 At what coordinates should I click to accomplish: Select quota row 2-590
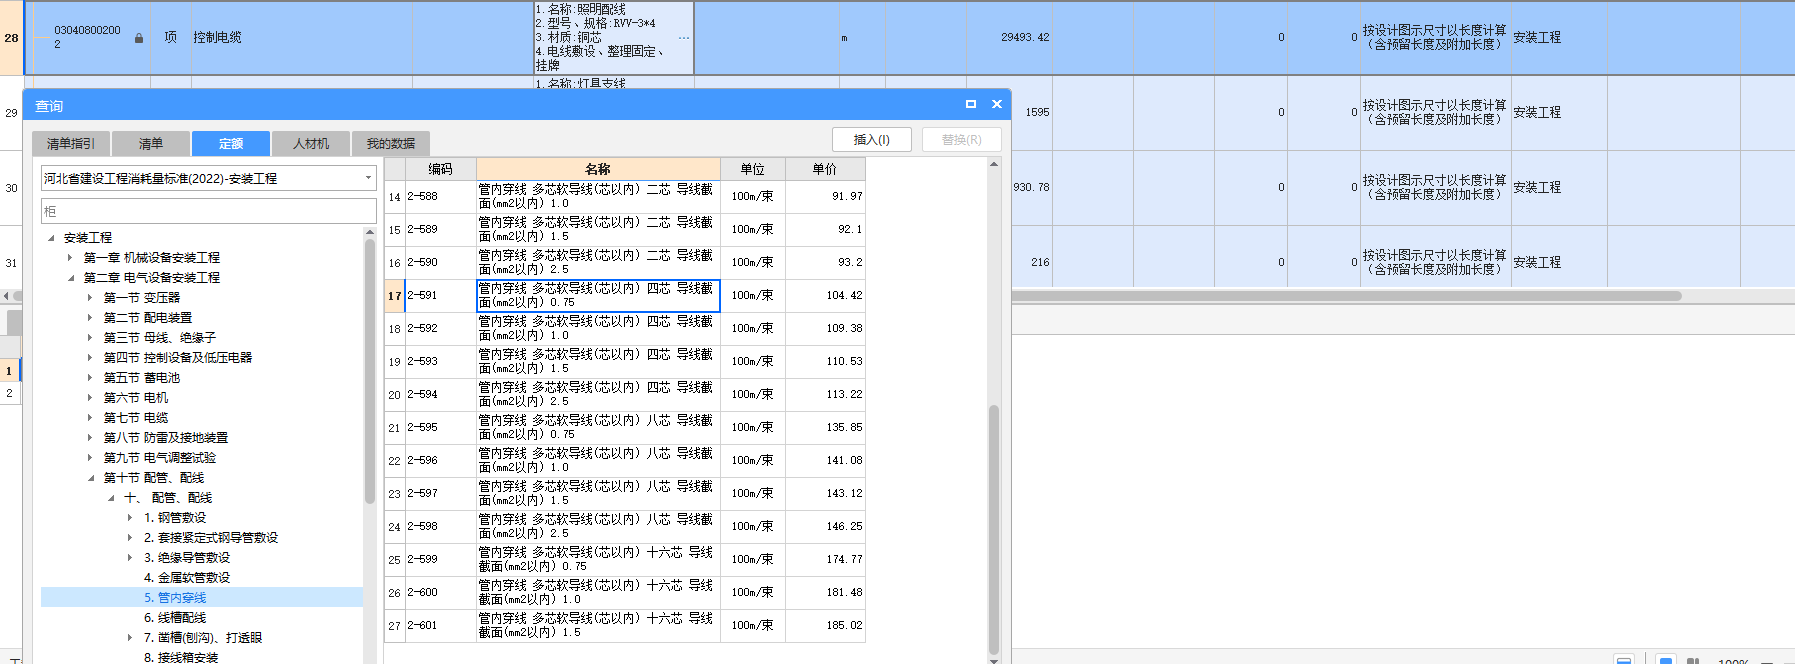click(x=625, y=263)
